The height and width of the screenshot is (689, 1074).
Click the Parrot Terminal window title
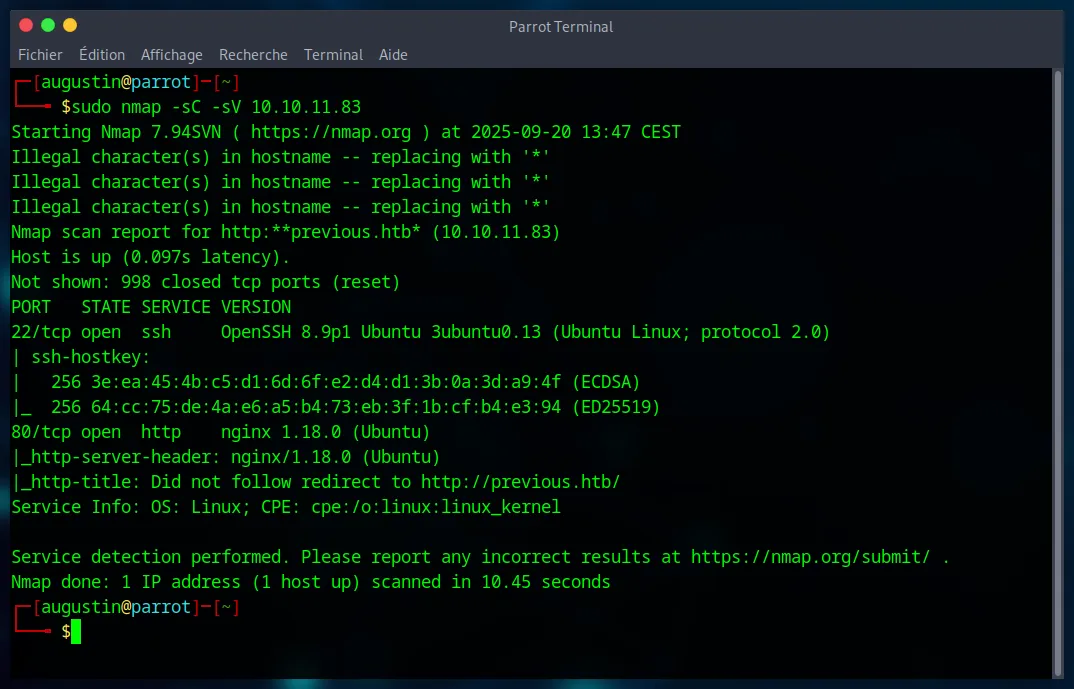561,27
